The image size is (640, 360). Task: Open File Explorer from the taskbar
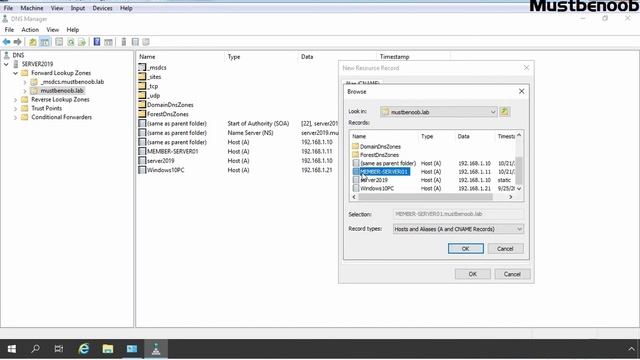click(108, 349)
